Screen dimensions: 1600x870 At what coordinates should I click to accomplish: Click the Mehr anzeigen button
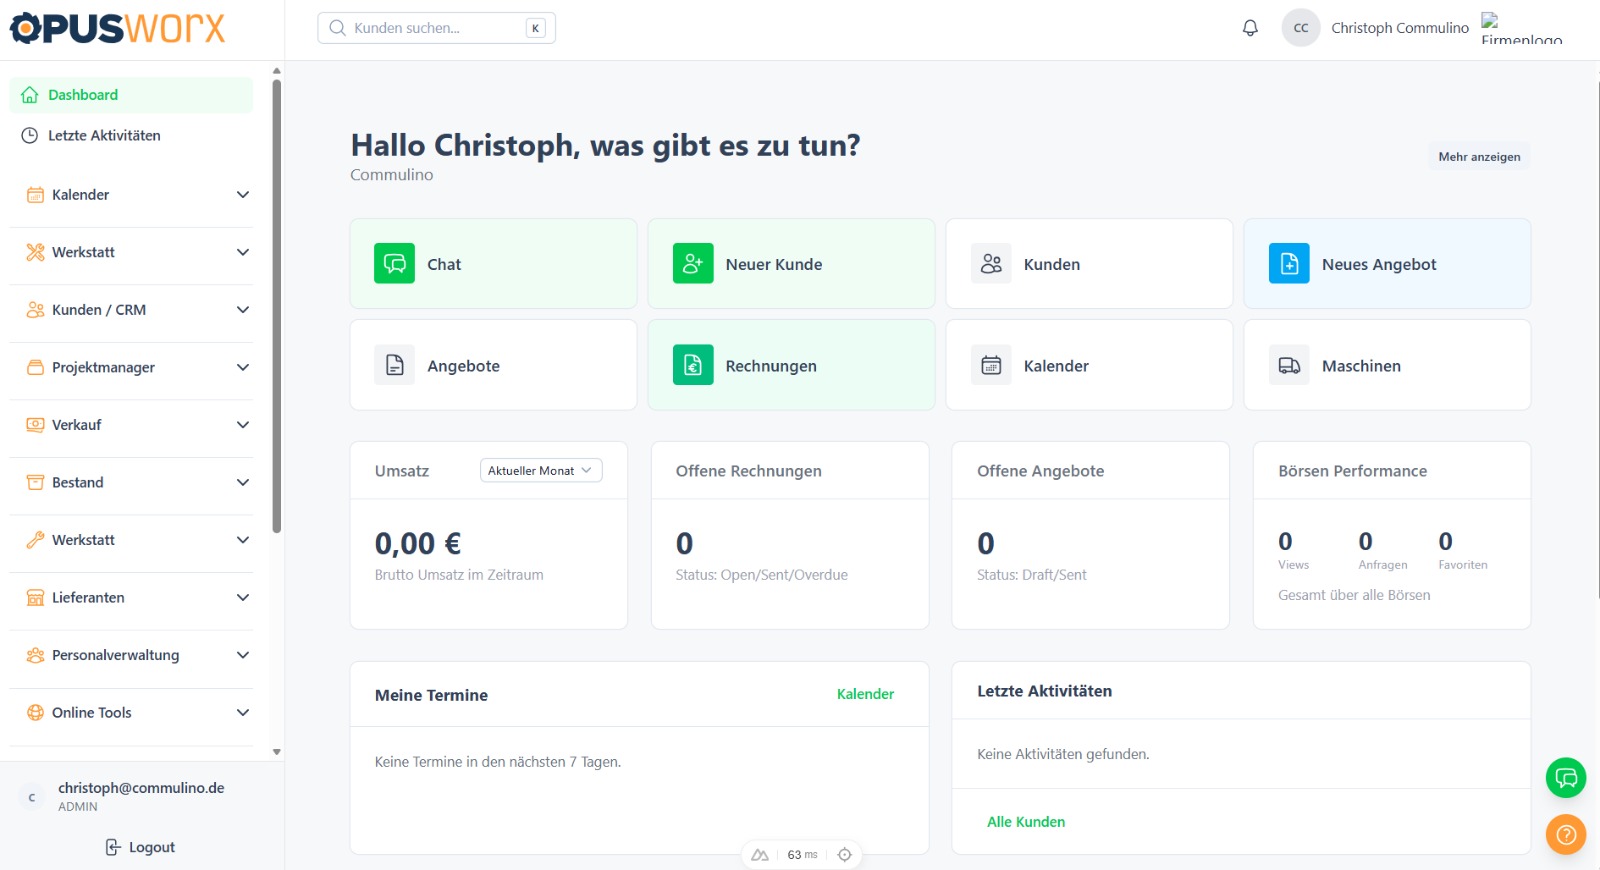1479,157
